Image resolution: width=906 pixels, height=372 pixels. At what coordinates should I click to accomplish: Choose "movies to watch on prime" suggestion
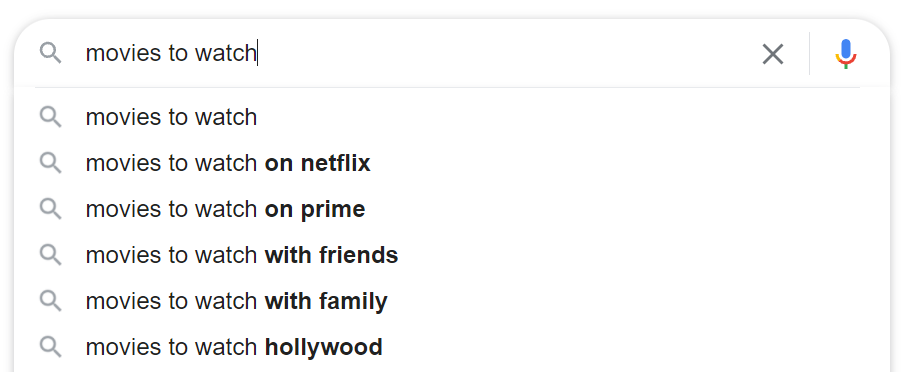point(452,209)
